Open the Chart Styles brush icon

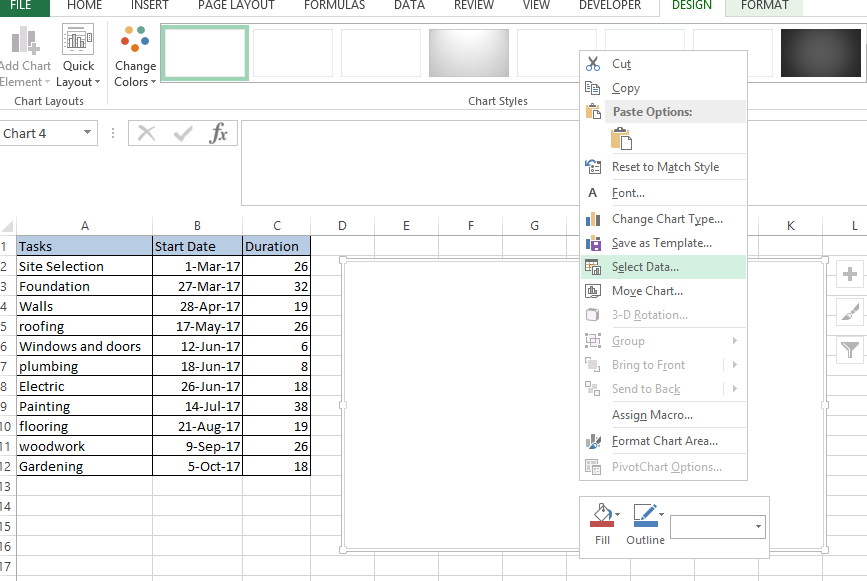(x=849, y=312)
